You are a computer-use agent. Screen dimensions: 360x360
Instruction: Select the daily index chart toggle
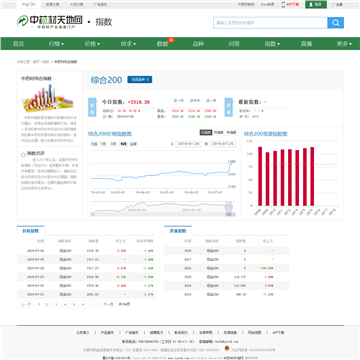[x=206, y=133]
